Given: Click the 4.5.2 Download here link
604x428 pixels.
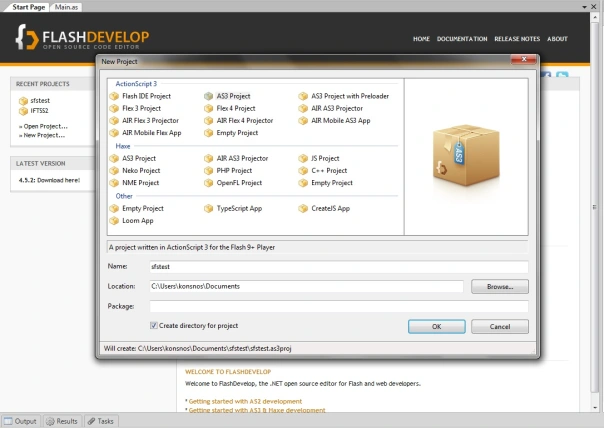Looking at the screenshot, I should (x=49, y=180).
